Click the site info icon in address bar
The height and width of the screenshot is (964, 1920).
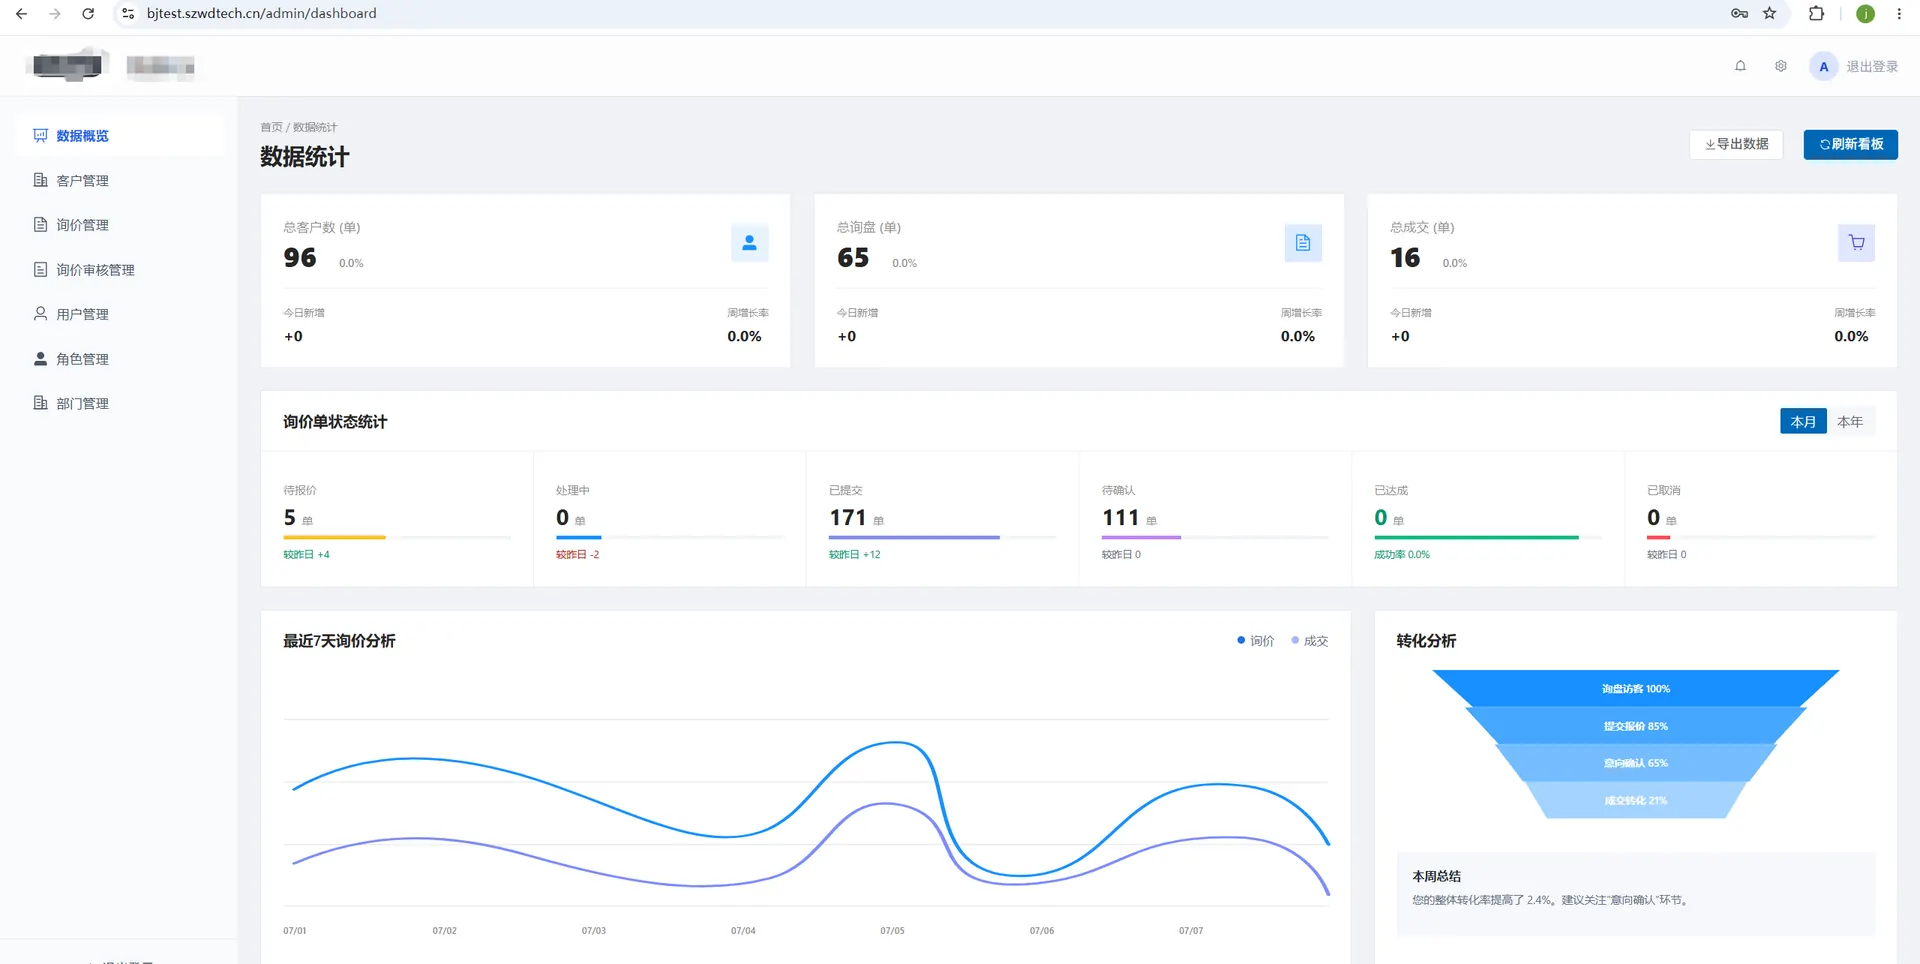128,14
